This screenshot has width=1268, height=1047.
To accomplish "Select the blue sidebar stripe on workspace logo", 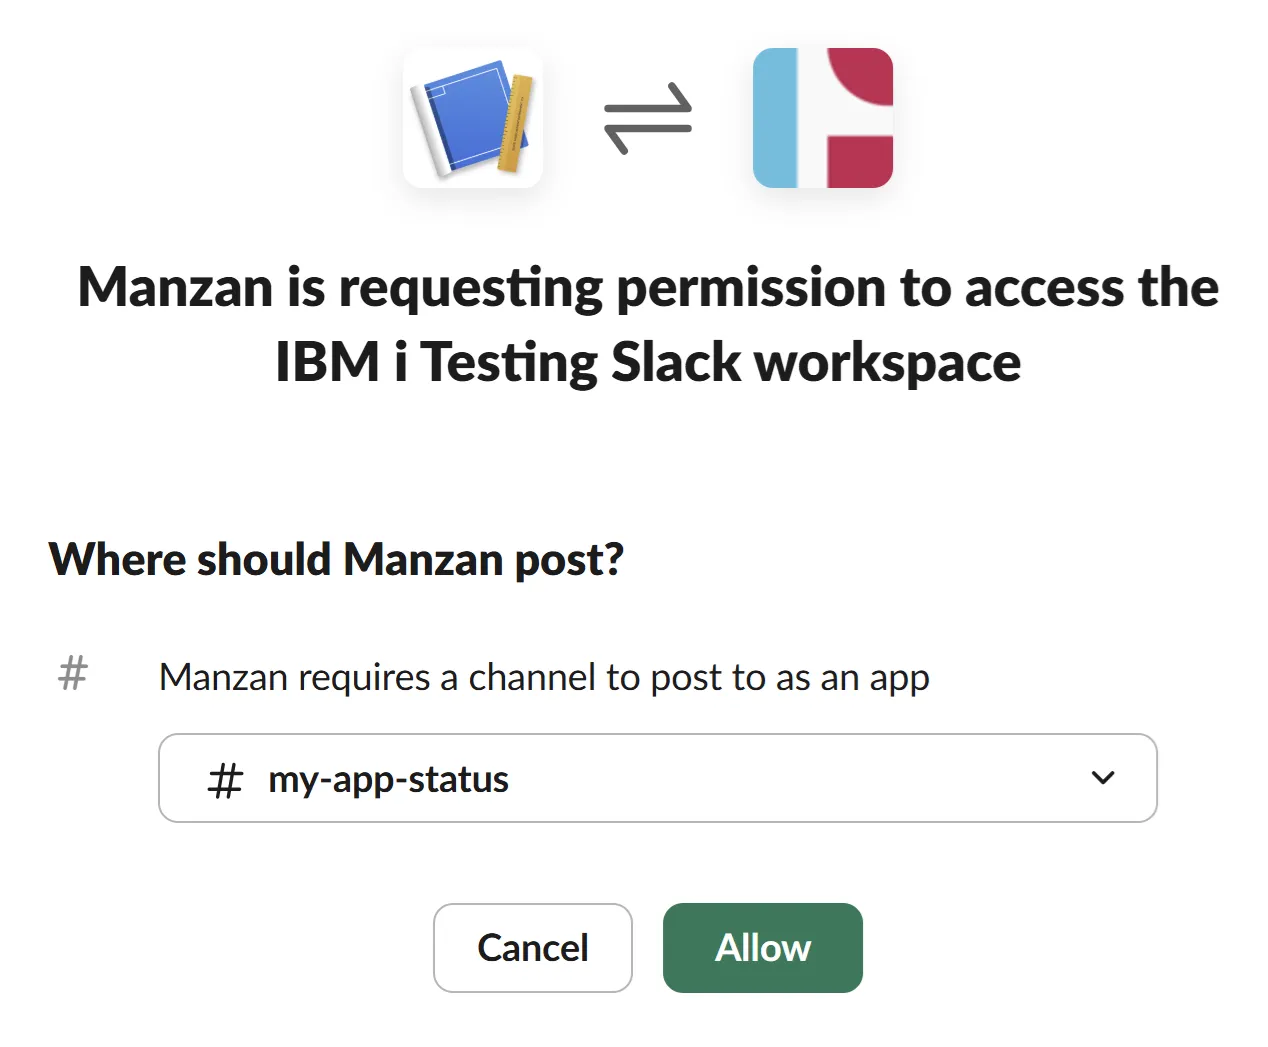I will [775, 117].
